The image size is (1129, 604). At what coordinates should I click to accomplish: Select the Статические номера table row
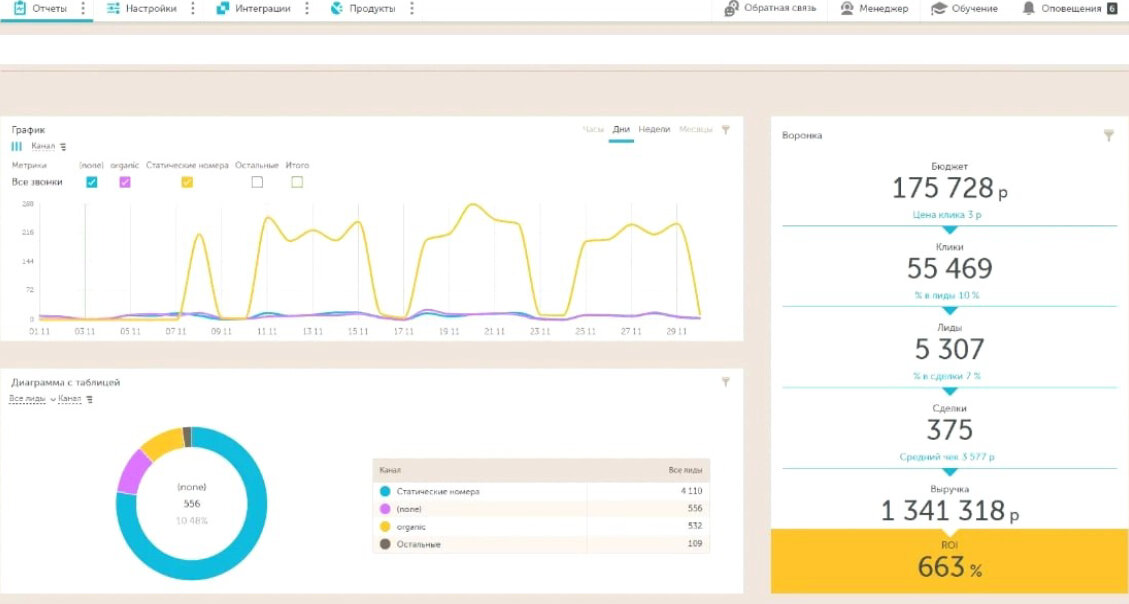pos(541,491)
